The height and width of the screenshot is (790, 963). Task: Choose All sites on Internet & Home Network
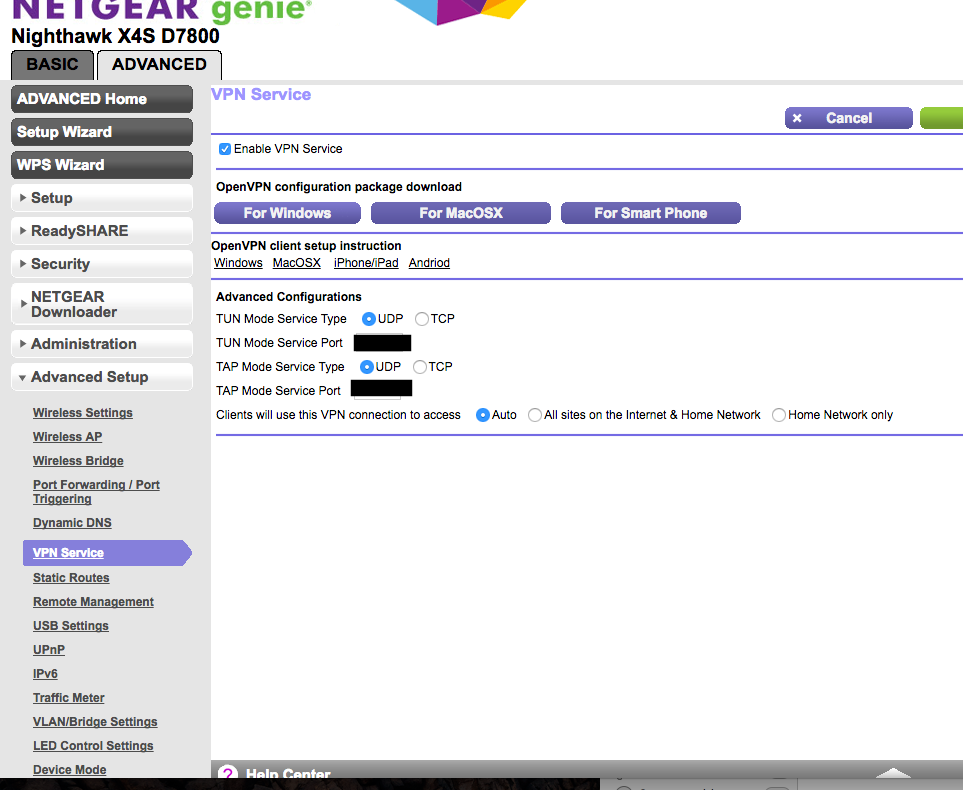pyautogui.click(x=535, y=415)
